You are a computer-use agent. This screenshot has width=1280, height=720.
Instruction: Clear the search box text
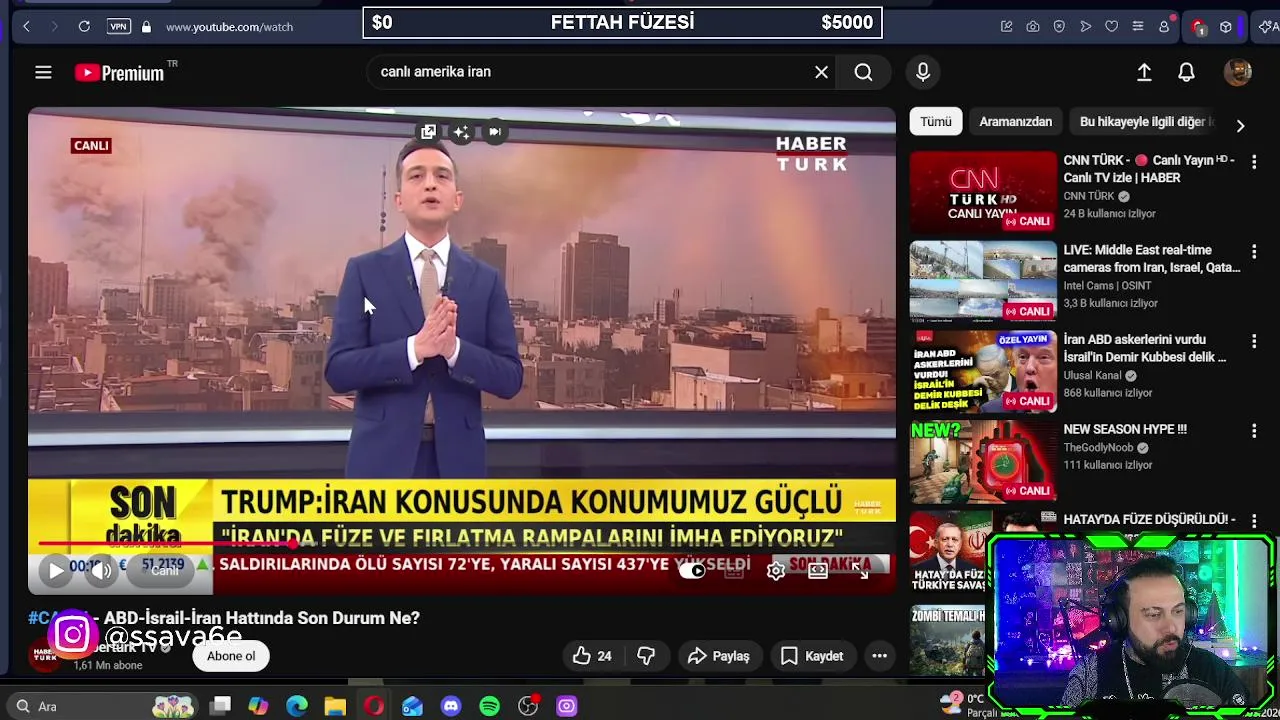coord(821,72)
